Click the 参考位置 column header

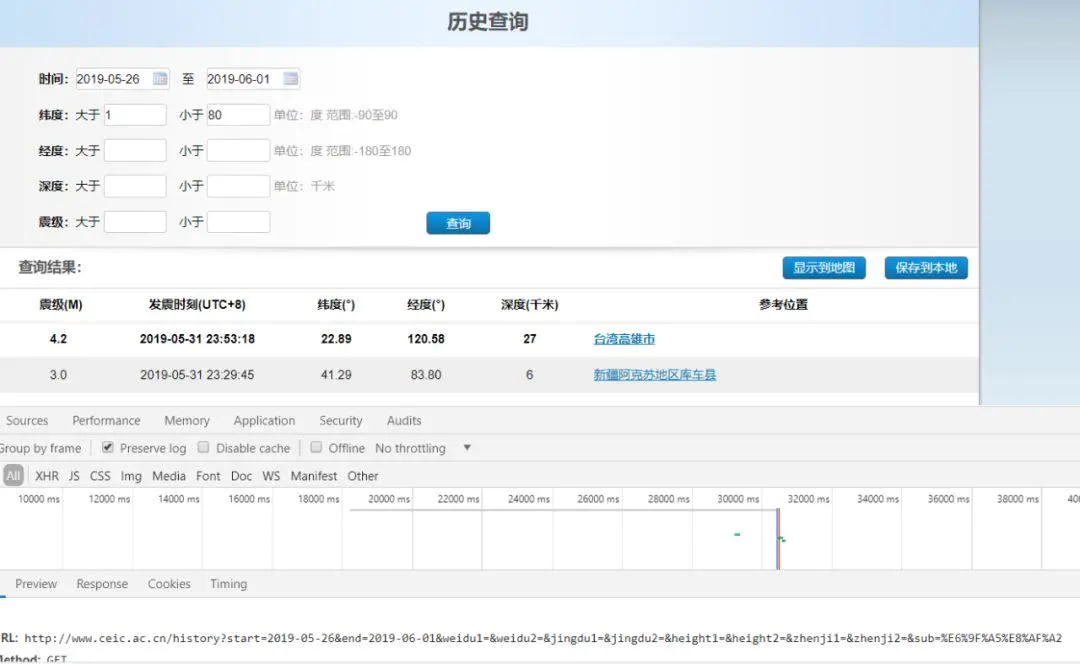tap(783, 304)
